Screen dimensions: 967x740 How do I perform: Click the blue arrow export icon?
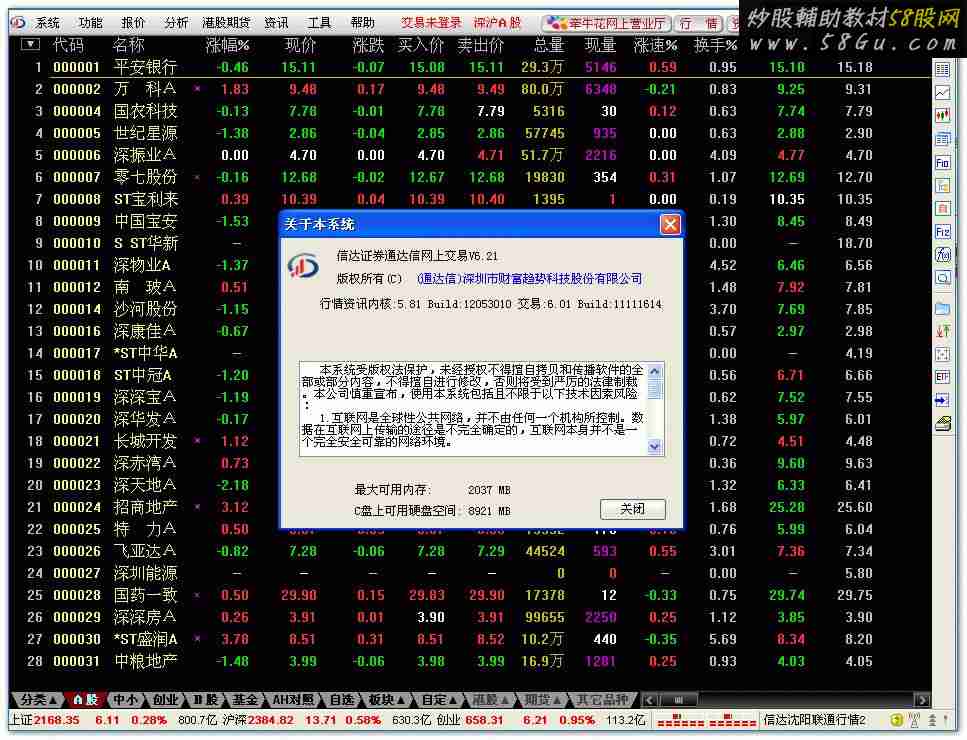point(942,400)
